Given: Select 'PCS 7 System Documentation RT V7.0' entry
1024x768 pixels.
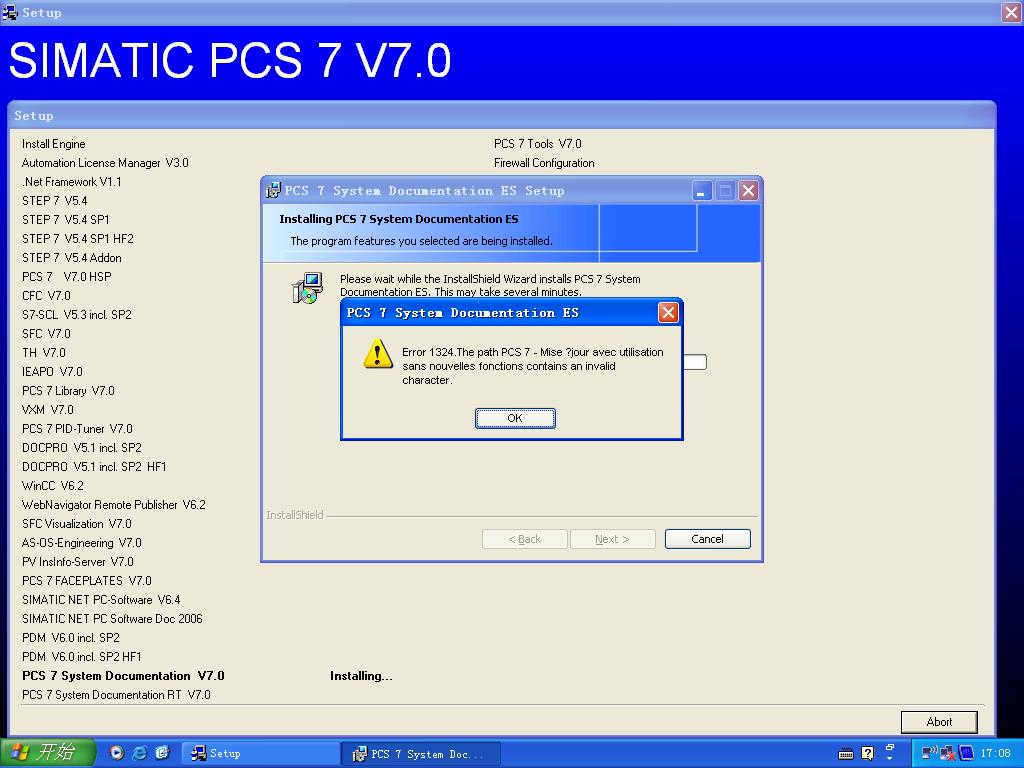Looking at the screenshot, I should click(x=116, y=694).
